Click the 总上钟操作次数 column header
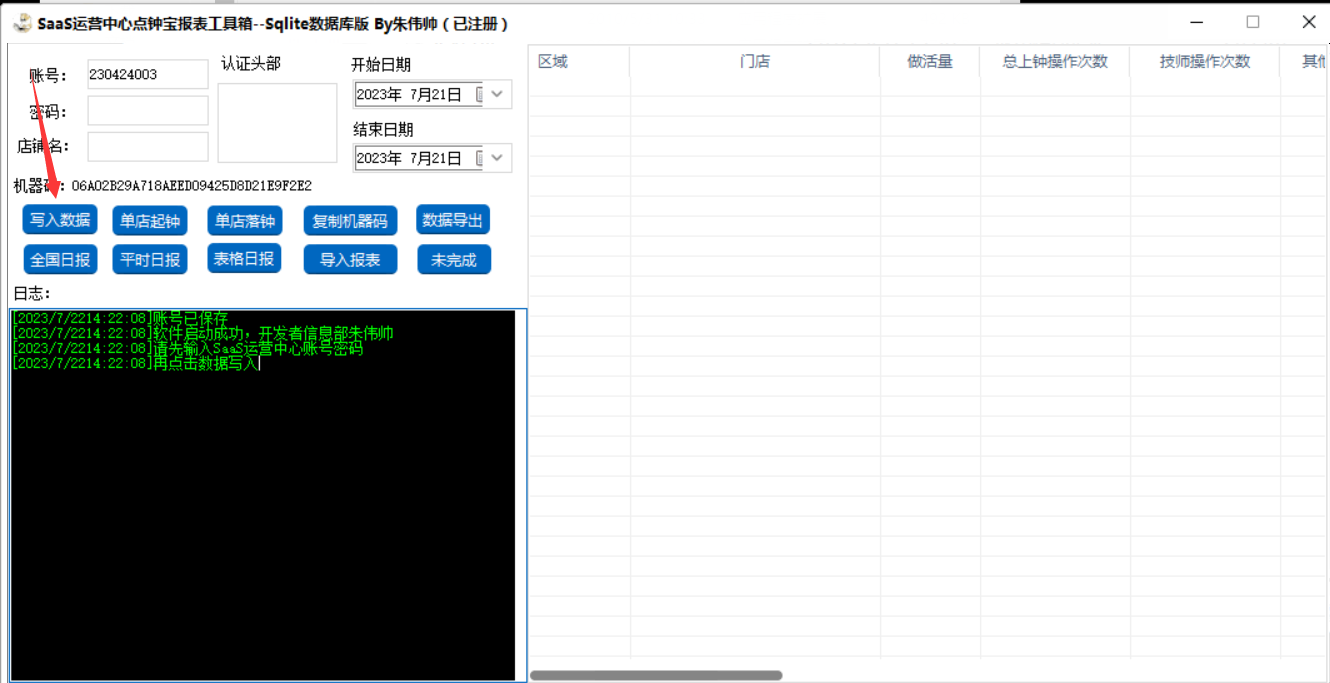This screenshot has height=683, width=1330. tap(1055, 62)
